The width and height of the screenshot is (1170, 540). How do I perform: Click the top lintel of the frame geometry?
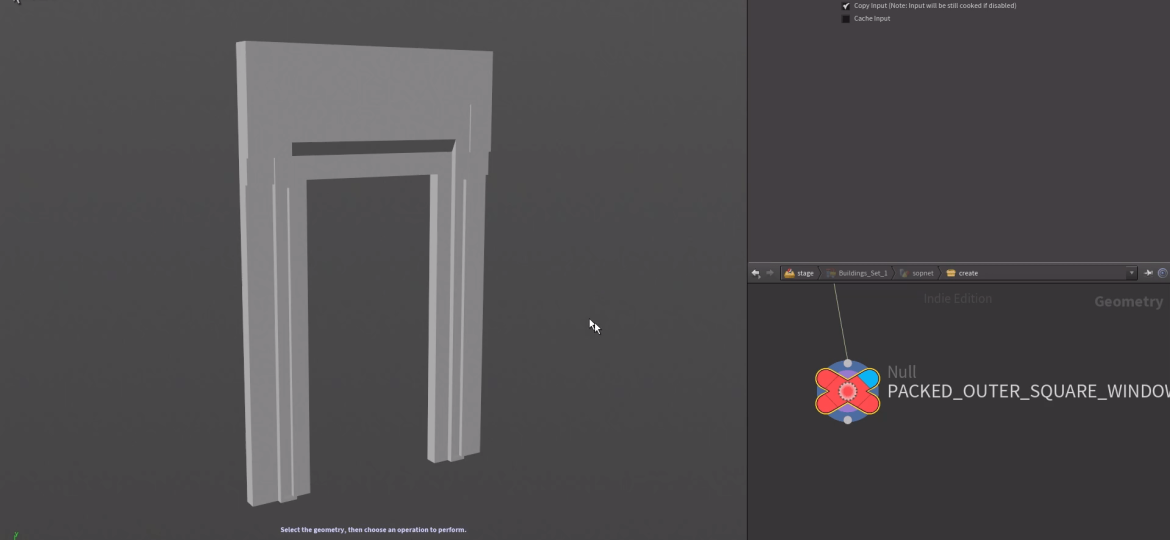pos(365,95)
